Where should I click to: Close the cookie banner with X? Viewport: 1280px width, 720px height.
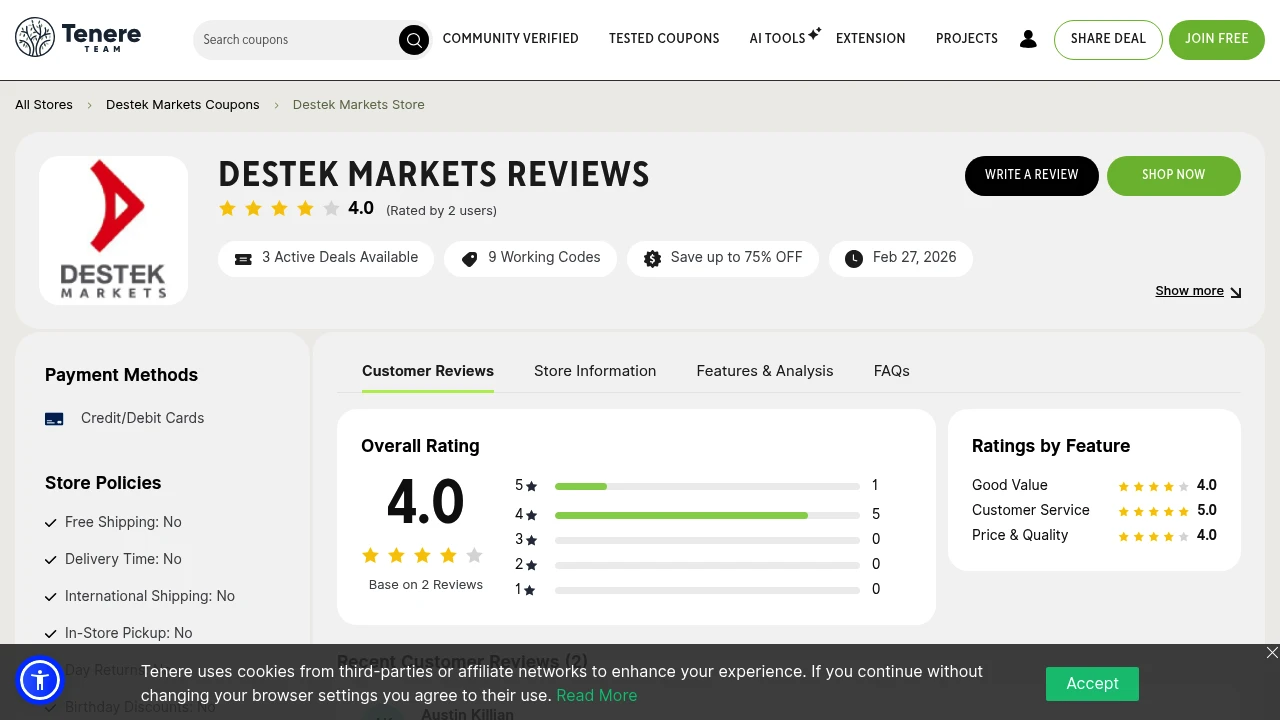click(x=1272, y=652)
